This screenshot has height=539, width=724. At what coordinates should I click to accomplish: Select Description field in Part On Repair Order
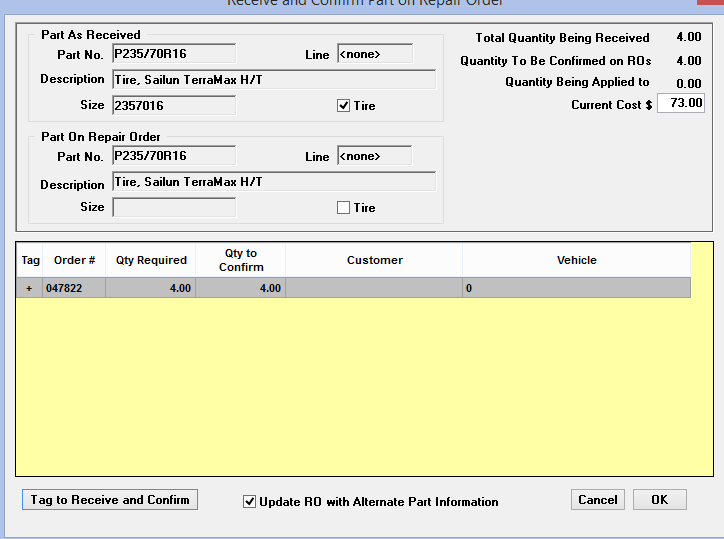[x=274, y=182]
